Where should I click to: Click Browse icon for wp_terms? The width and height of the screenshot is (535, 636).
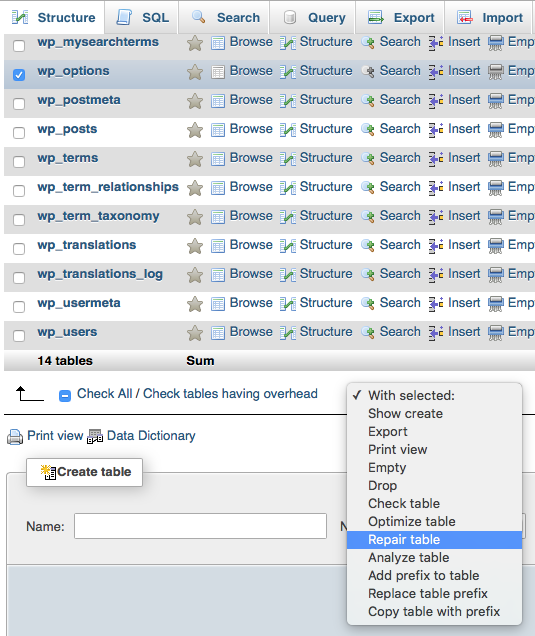pos(218,159)
